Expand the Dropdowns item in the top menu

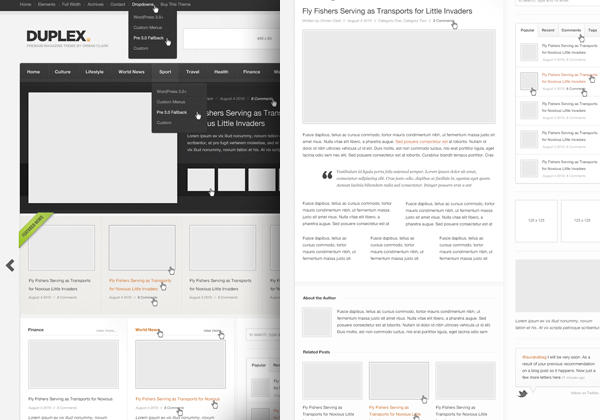click(143, 4)
